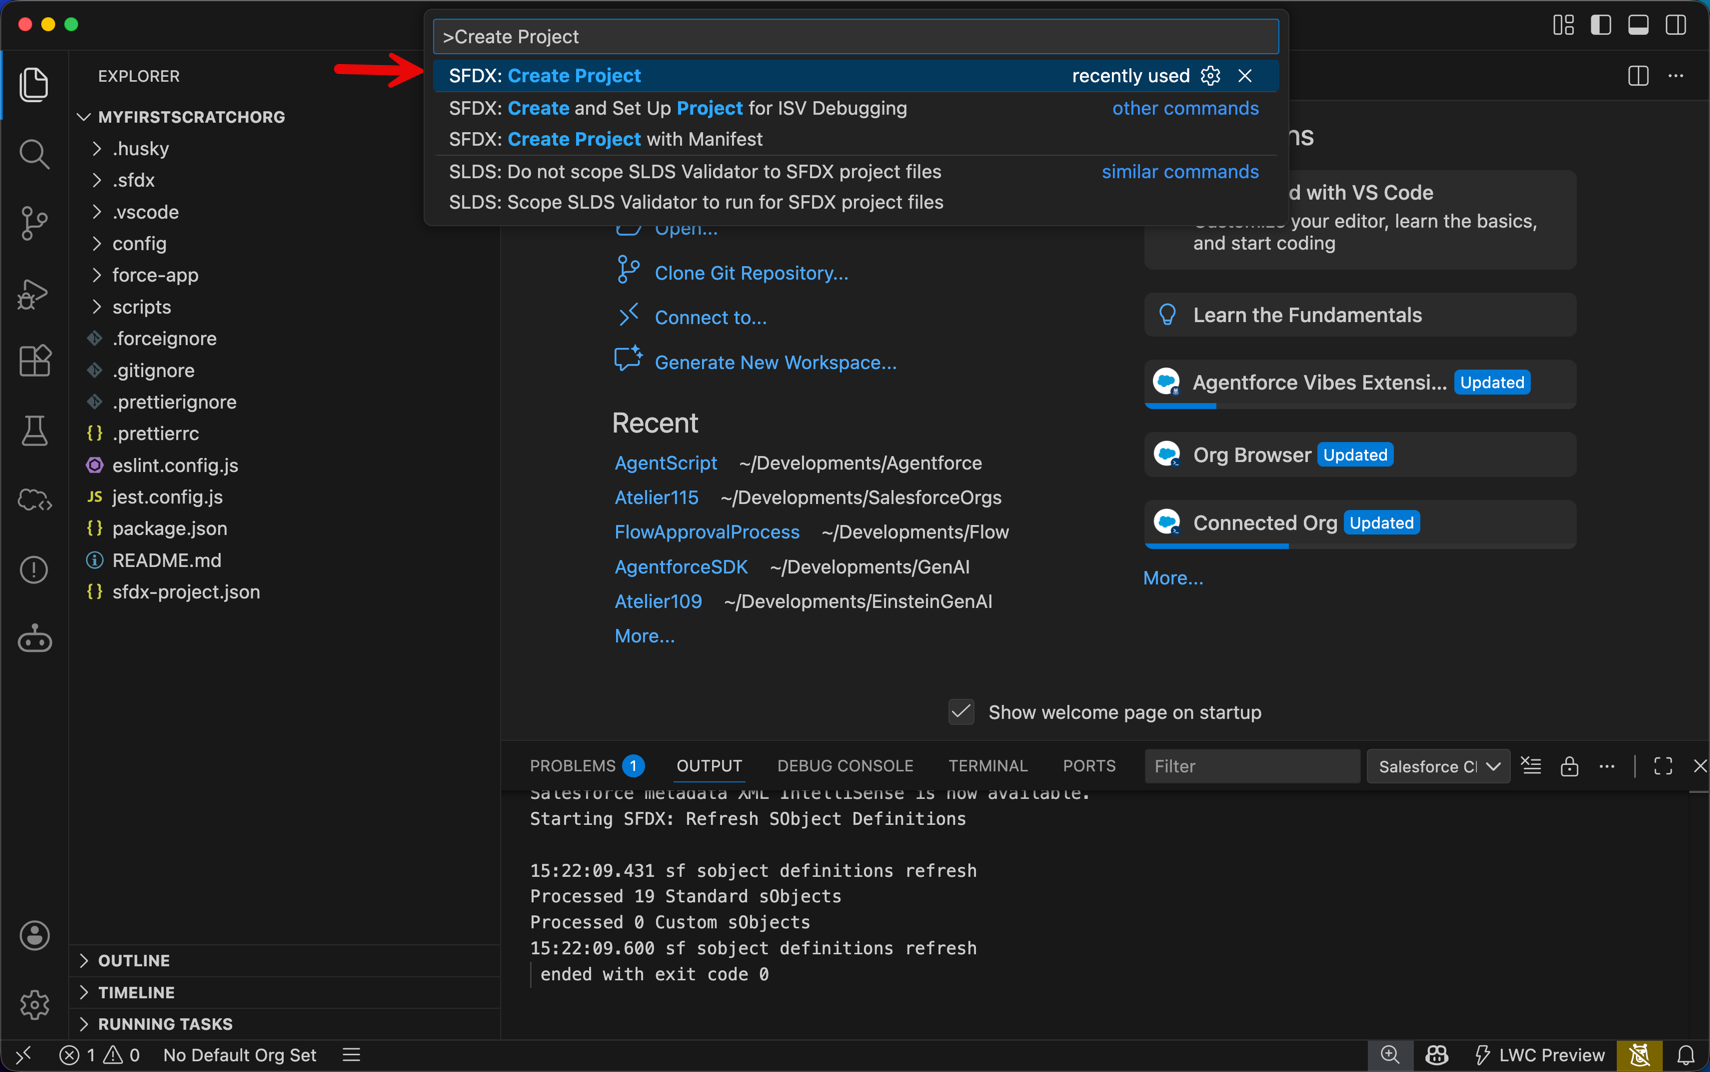The image size is (1710, 1072).
Task: Open the Org Browser cloud icon
Action: (x=34, y=500)
